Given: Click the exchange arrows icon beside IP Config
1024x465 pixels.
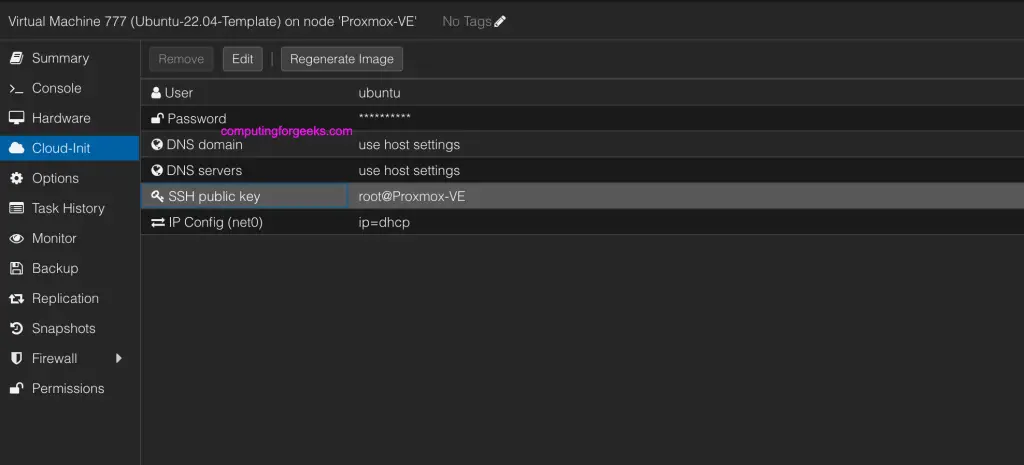Looking at the screenshot, I should (x=158, y=223).
